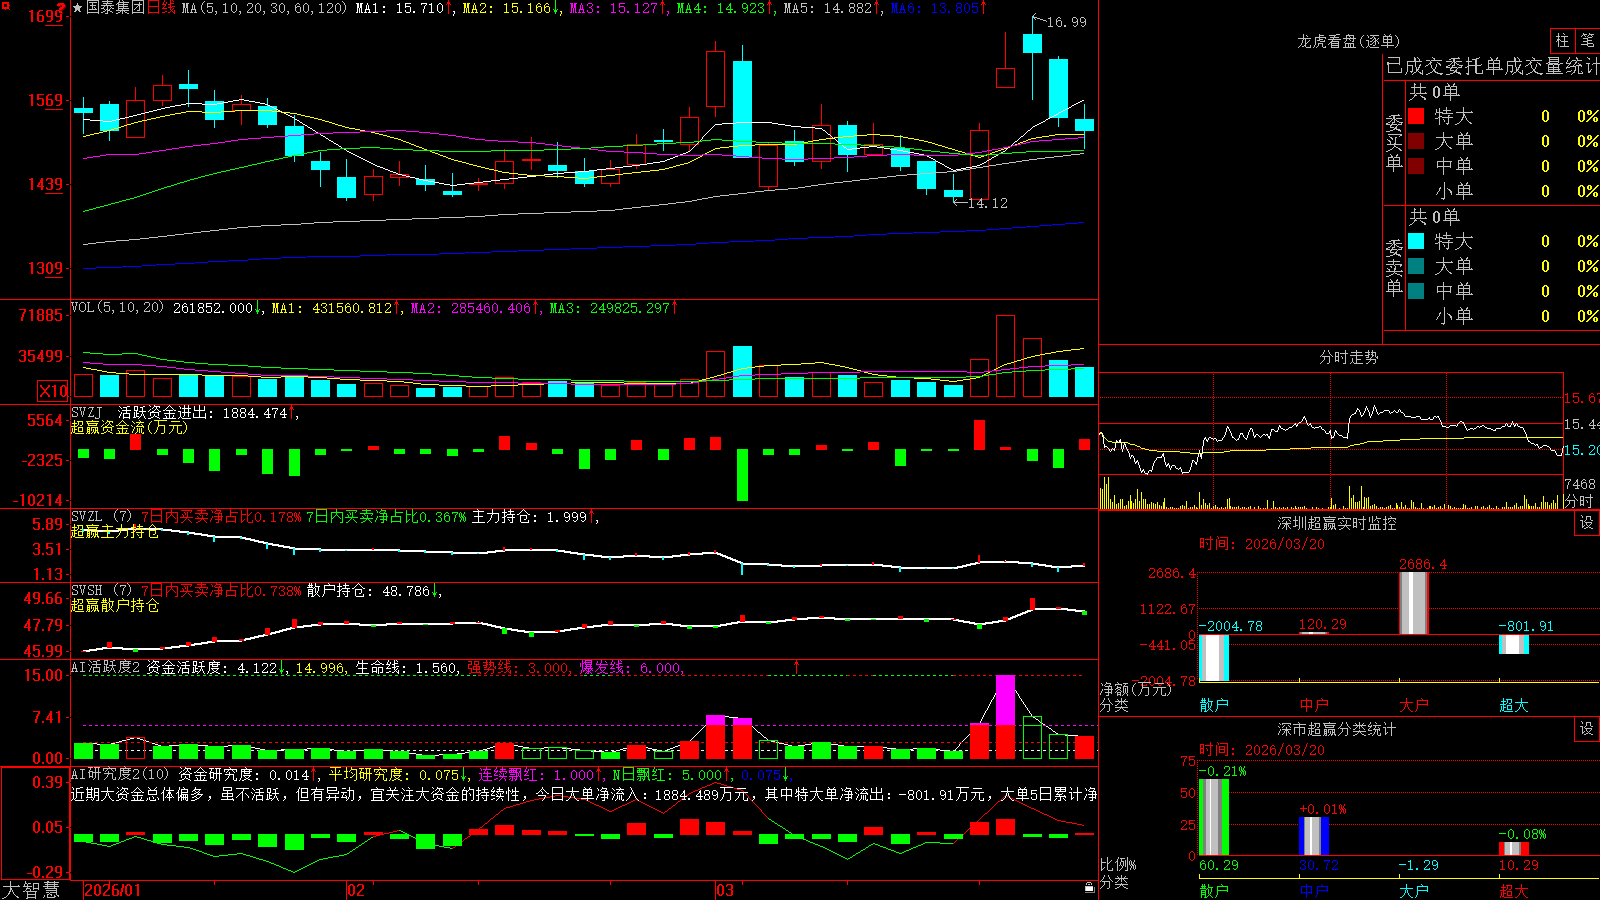Click the red question mark icon beside 1699
The height and width of the screenshot is (900, 1600).
pos(63,9)
